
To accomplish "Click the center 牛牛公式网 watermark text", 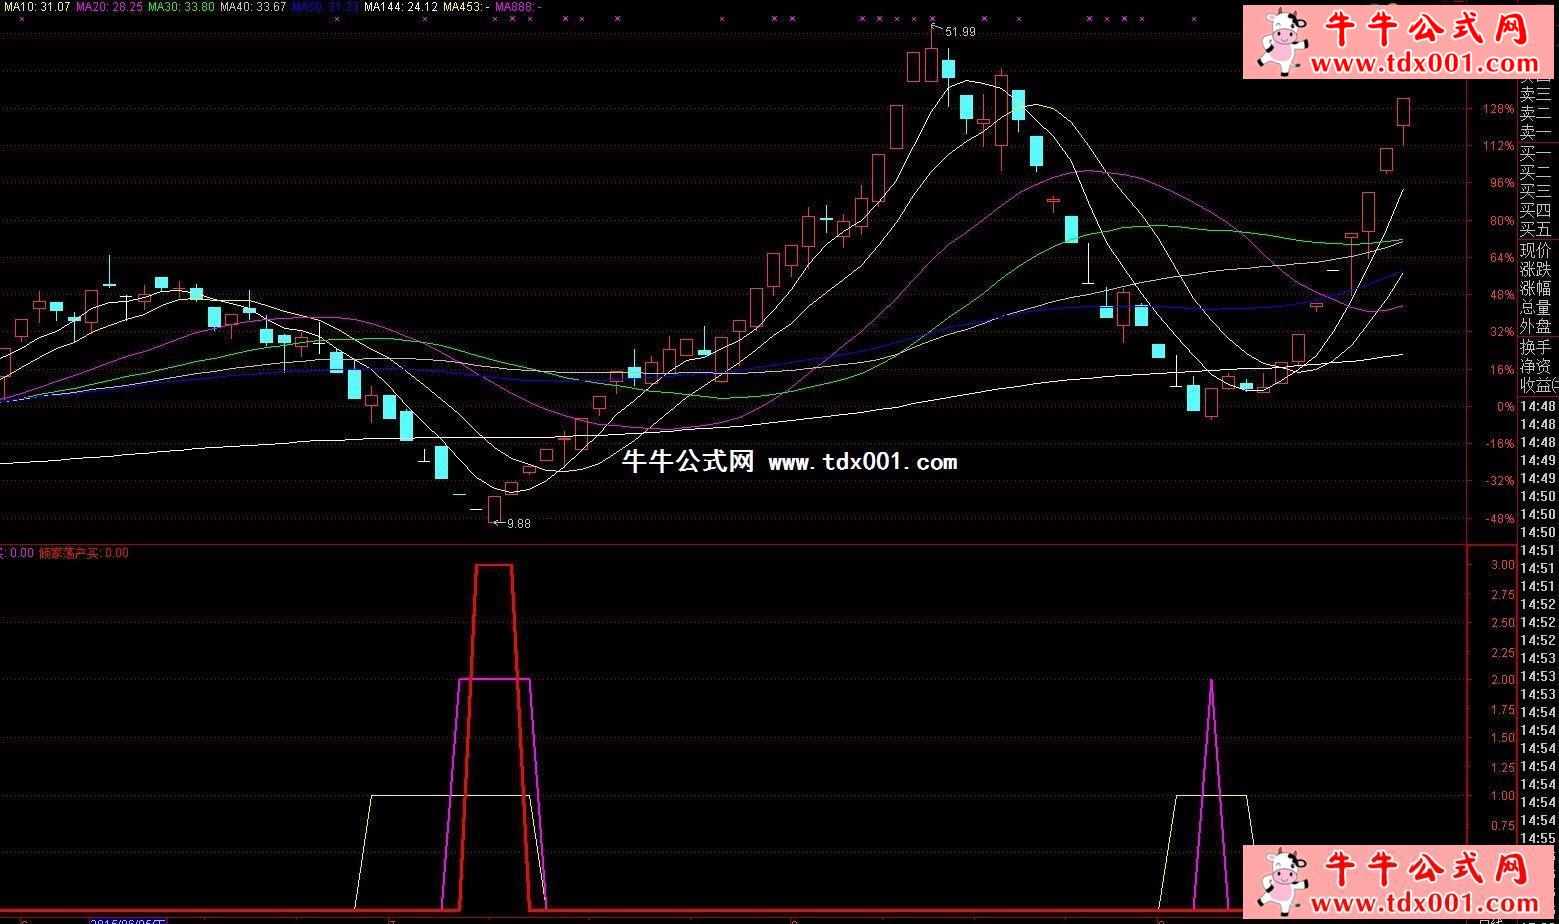I will point(688,462).
